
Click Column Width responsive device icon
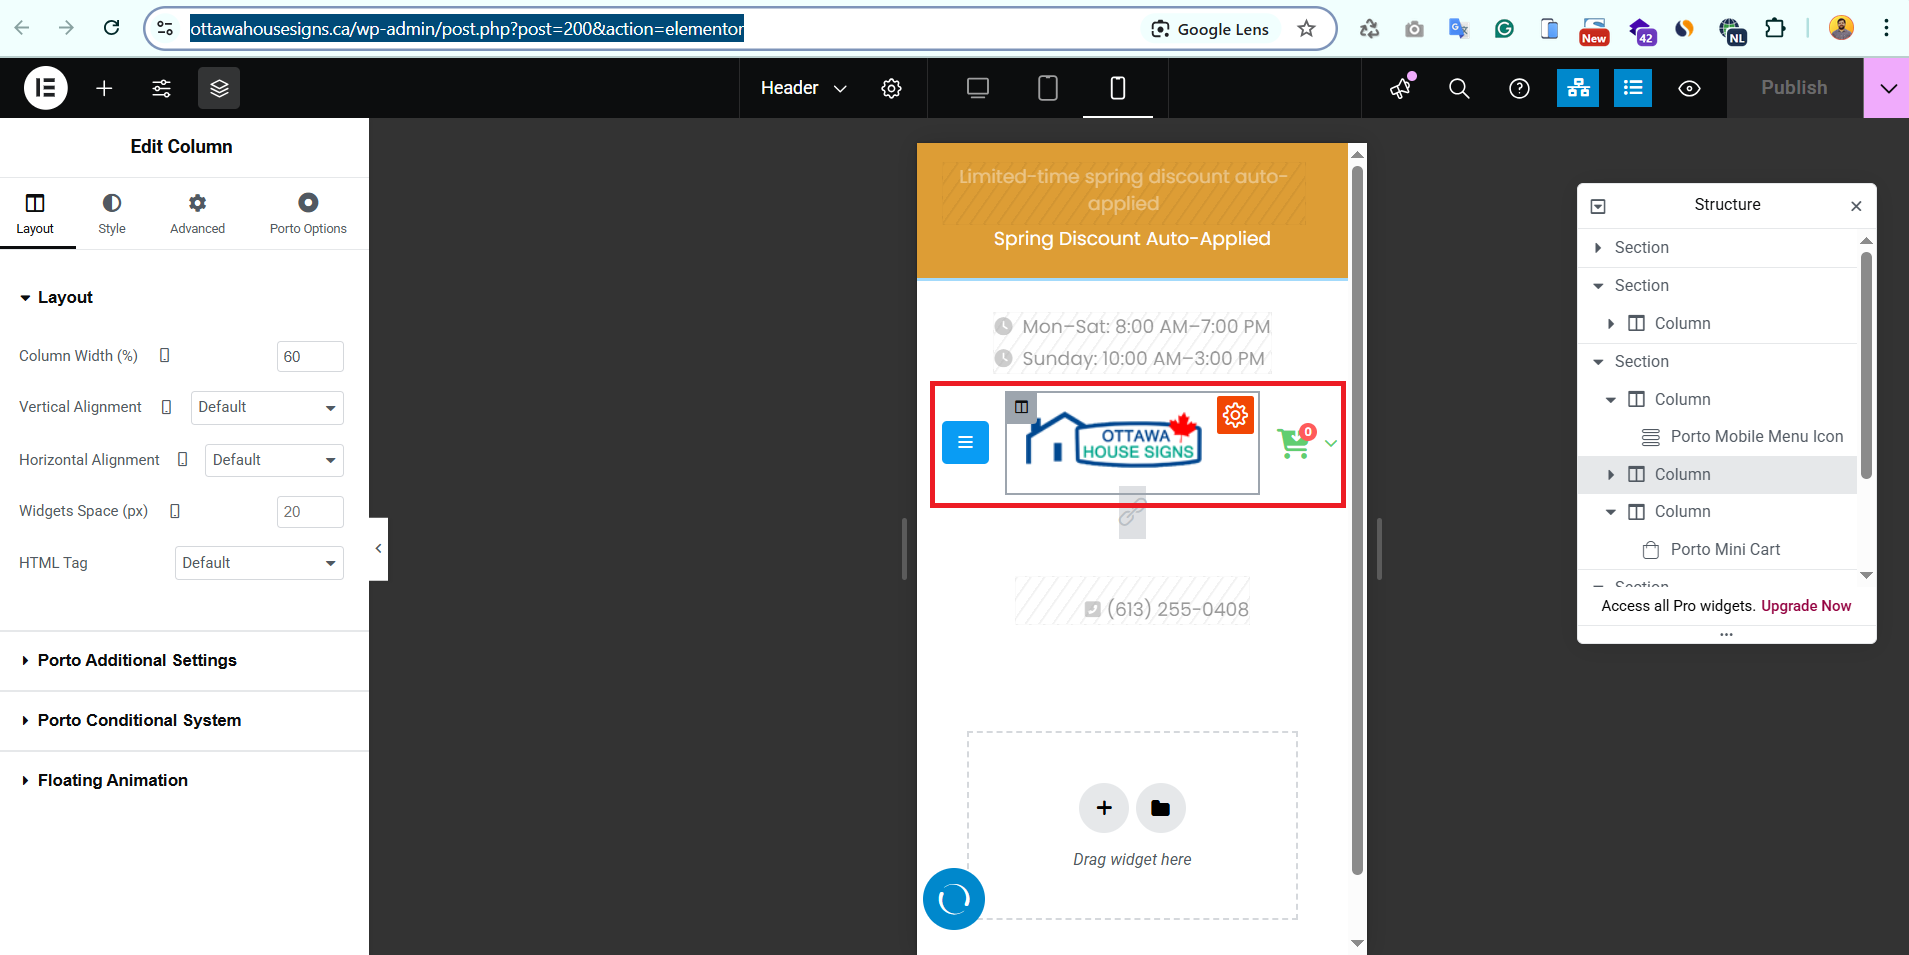(x=165, y=355)
